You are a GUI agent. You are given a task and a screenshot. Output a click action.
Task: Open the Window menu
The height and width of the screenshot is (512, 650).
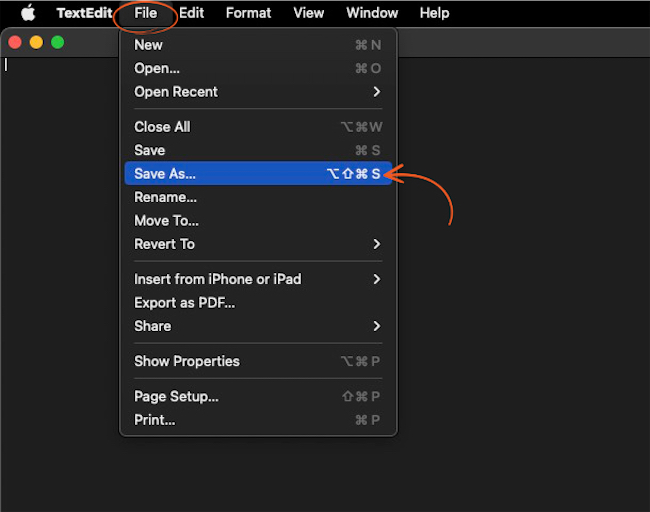[x=372, y=13]
